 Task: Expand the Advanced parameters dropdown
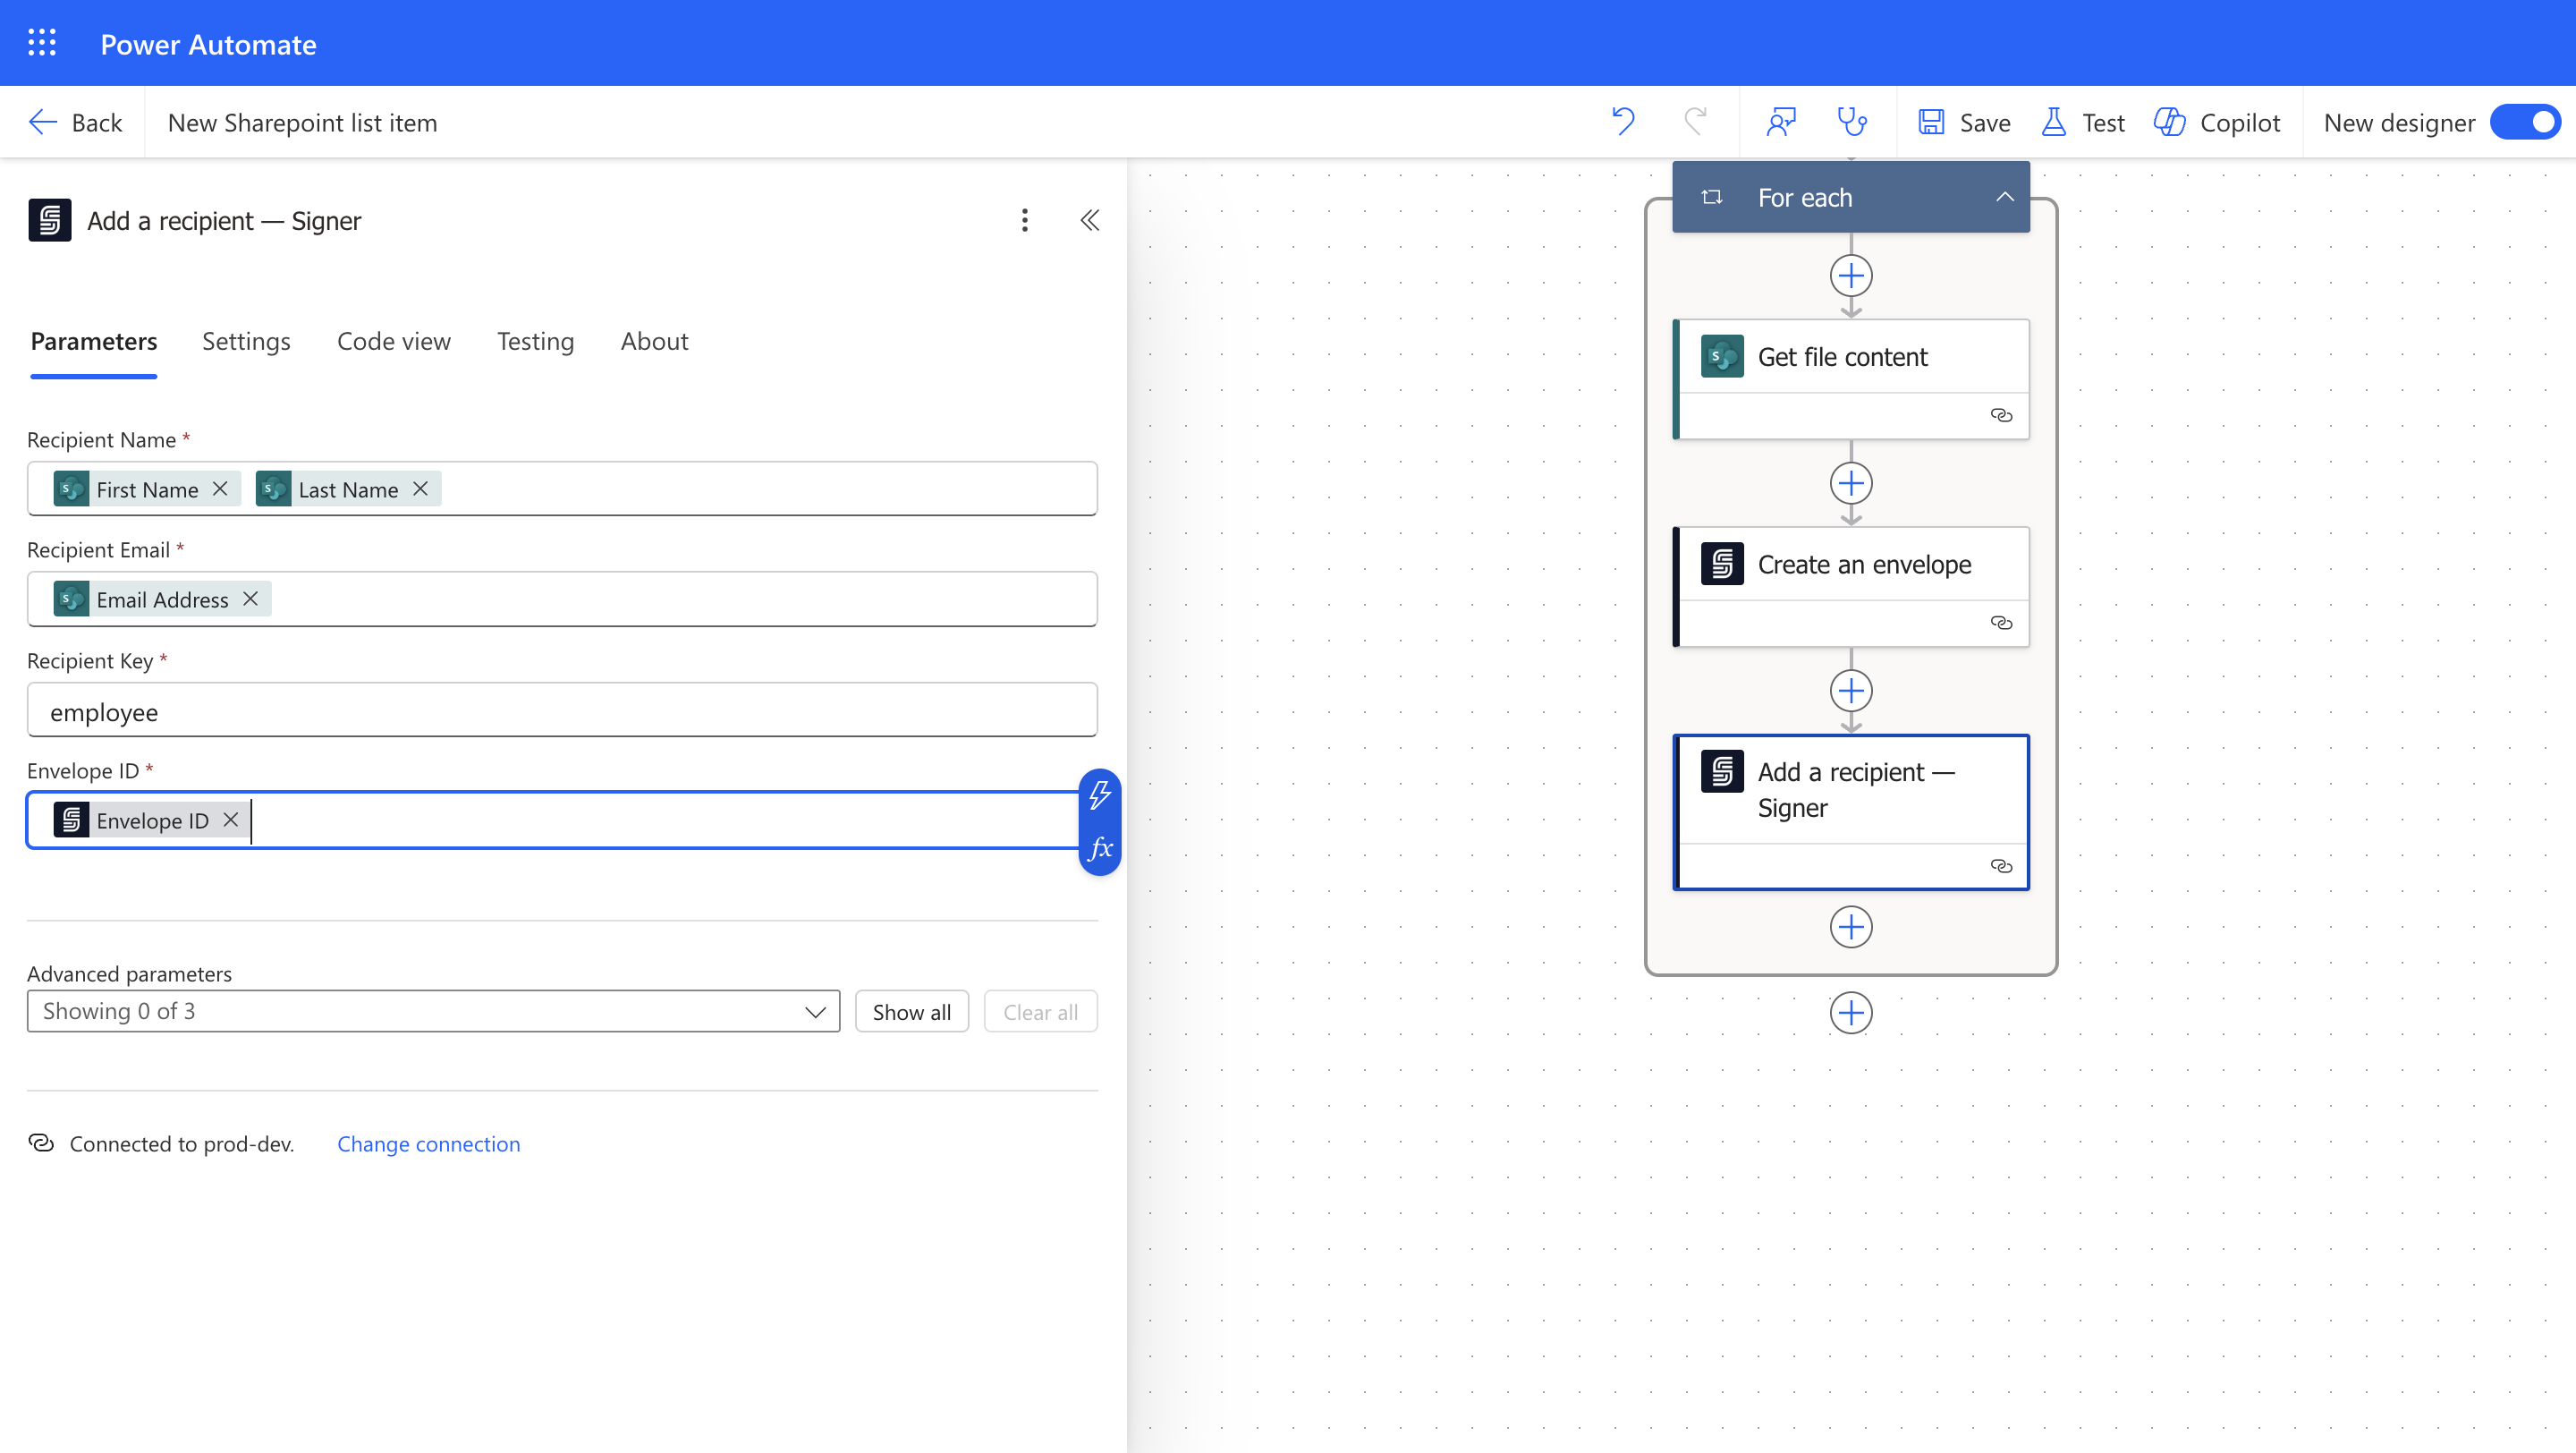tap(433, 1011)
